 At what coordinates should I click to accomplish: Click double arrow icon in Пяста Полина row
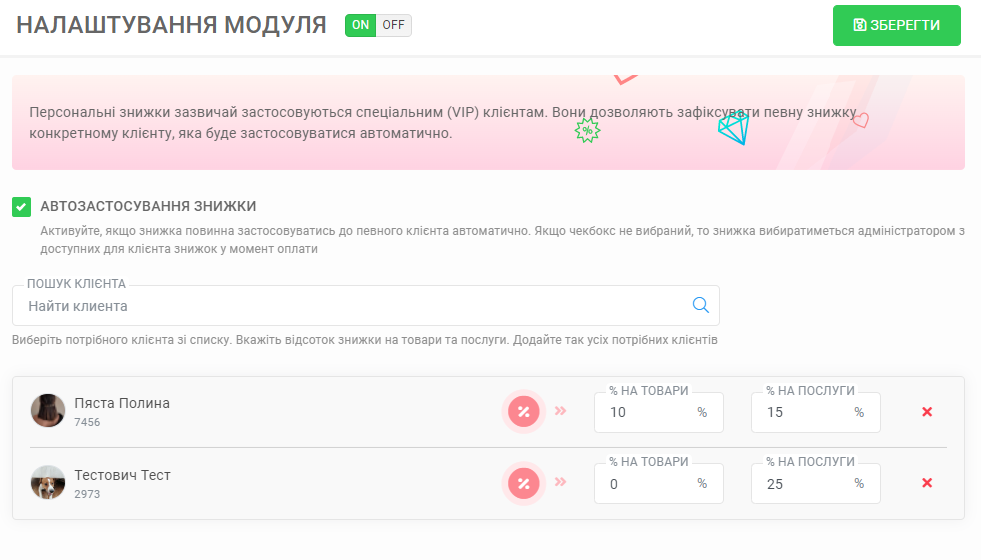point(561,411)
